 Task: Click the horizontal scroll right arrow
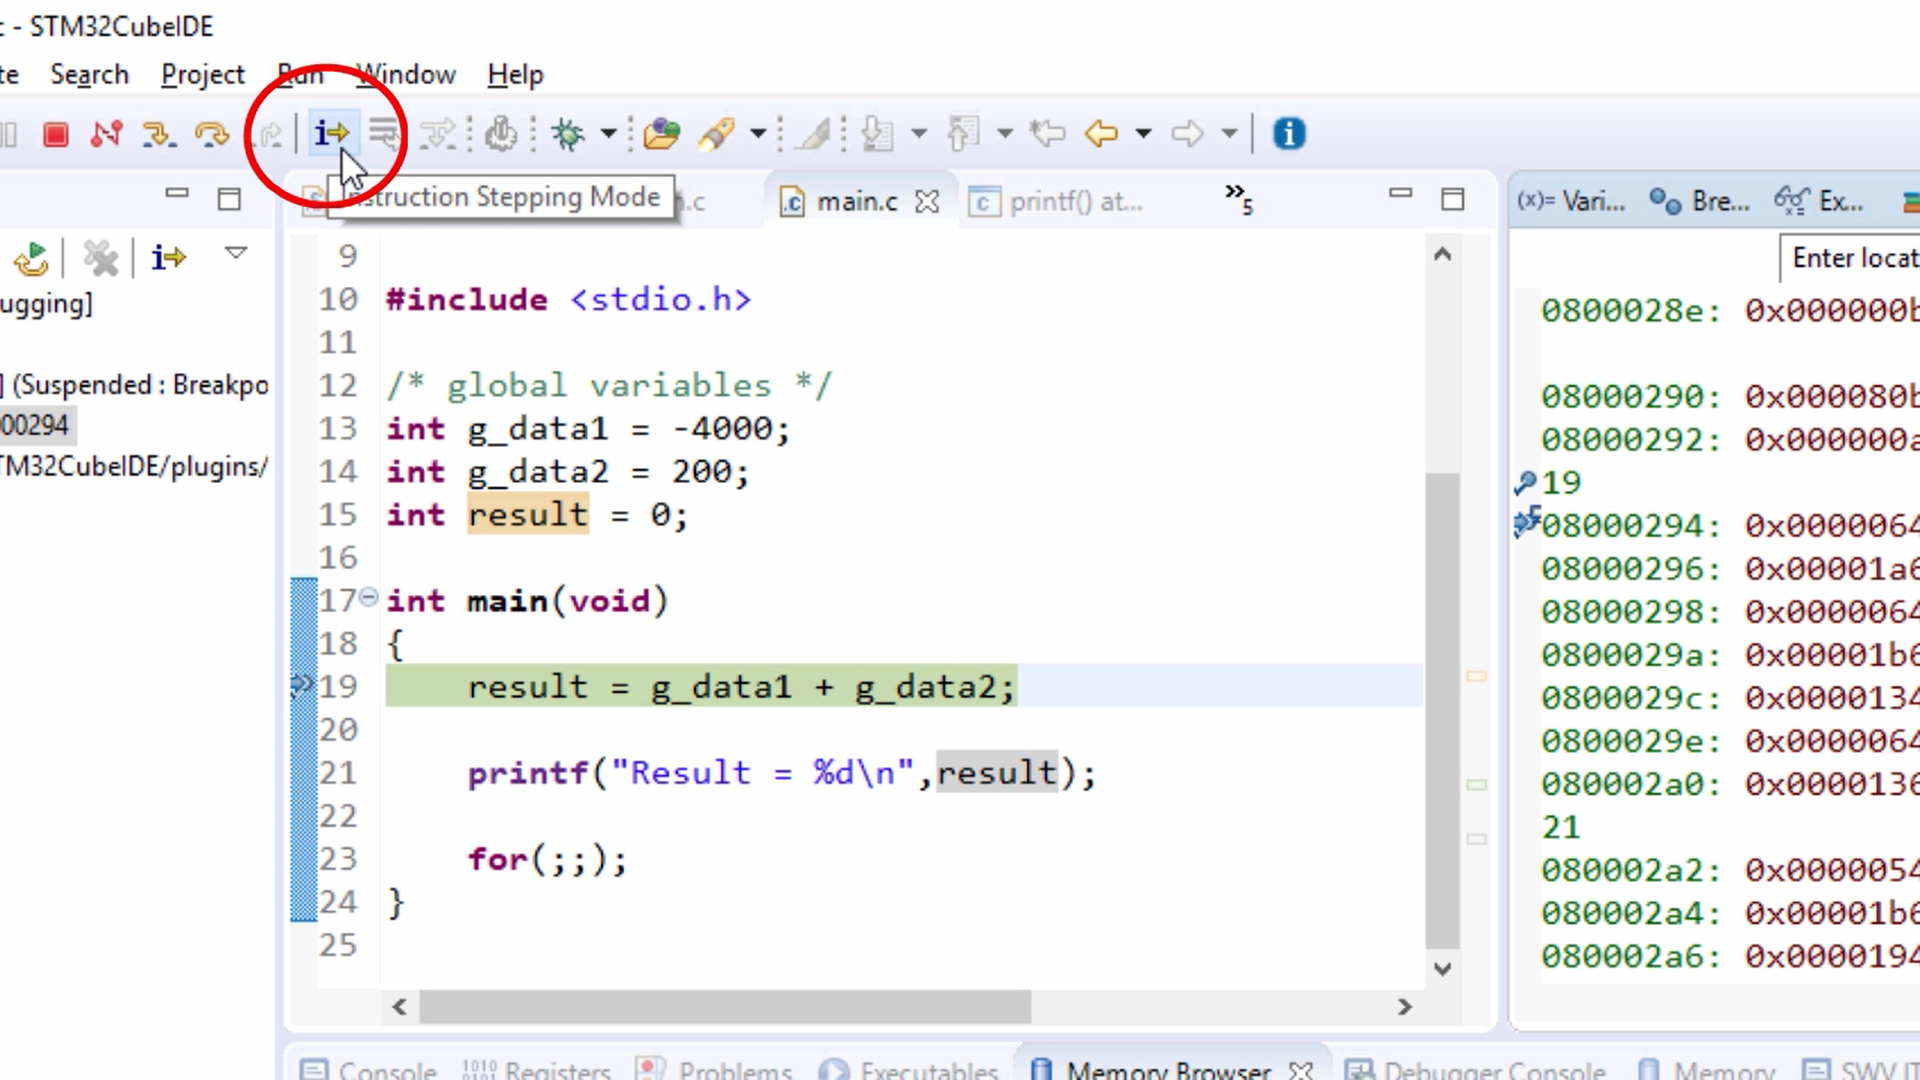tap(1405, 1007)
